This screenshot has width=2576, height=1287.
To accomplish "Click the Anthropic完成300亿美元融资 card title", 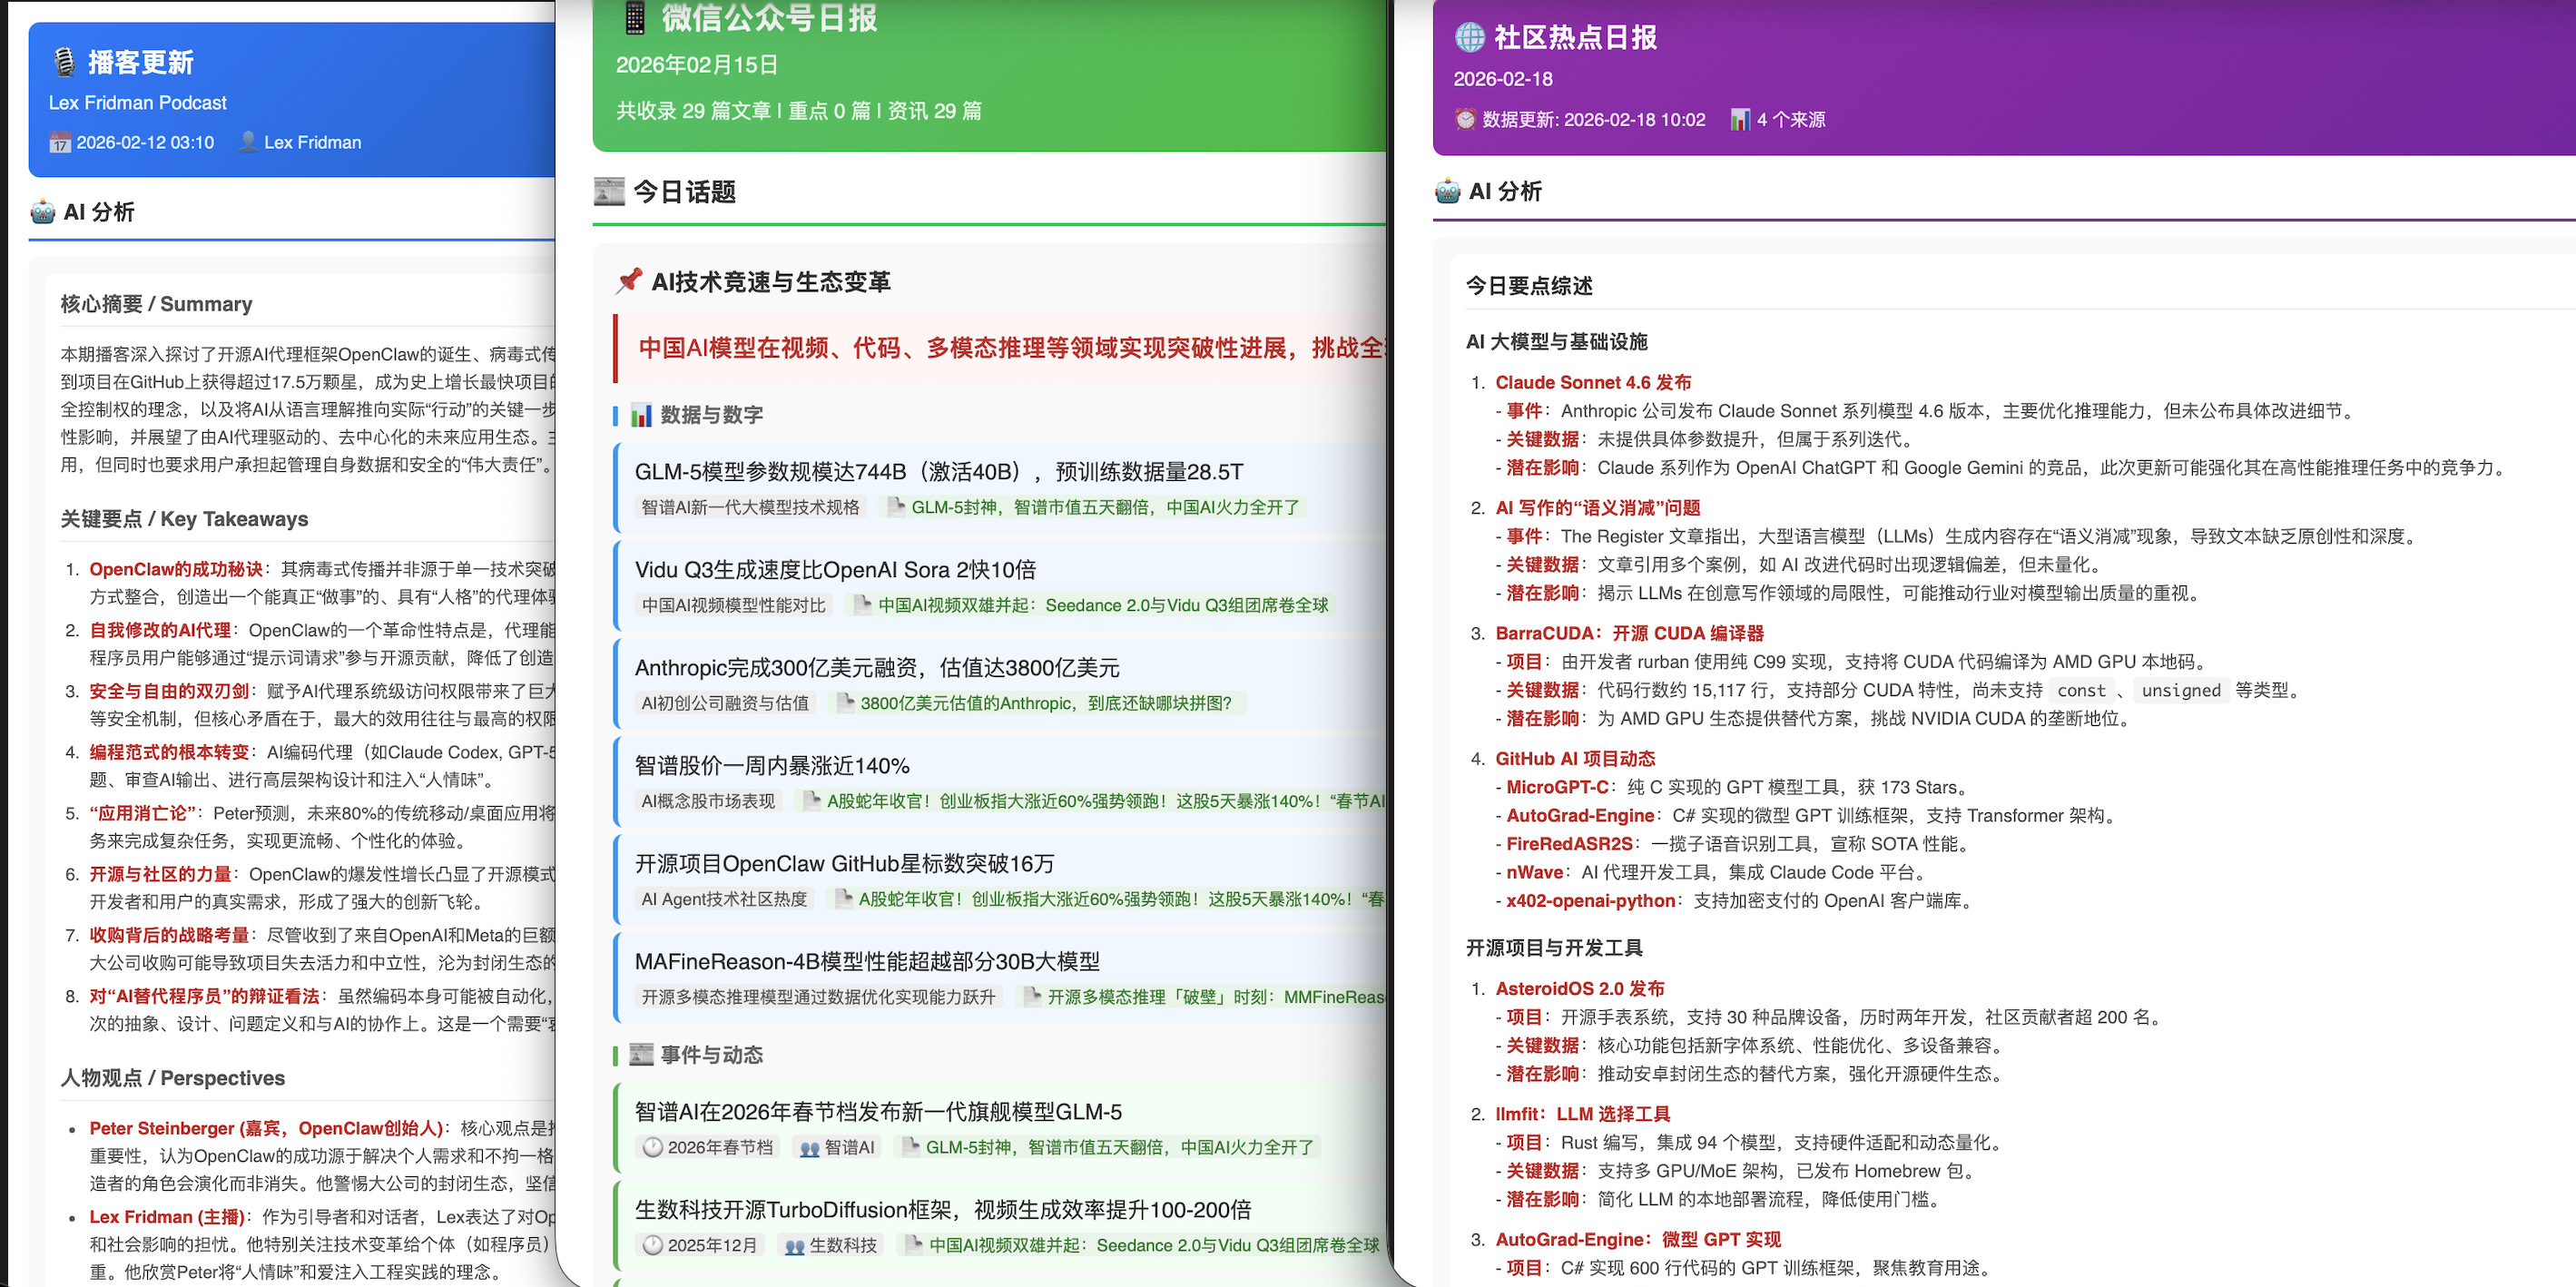I will [x=877, y=668].
